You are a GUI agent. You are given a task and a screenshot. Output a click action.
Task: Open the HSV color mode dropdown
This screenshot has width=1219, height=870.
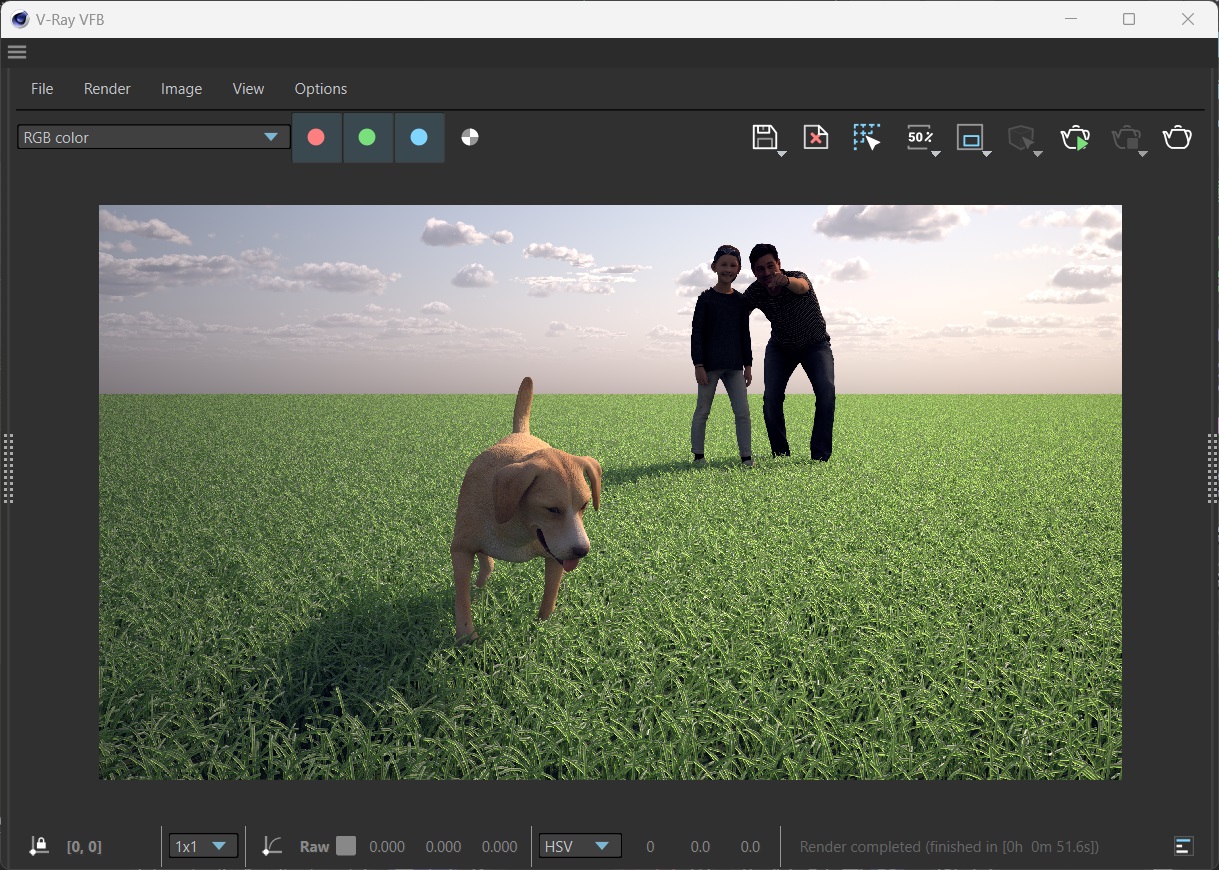click(580, 846)
